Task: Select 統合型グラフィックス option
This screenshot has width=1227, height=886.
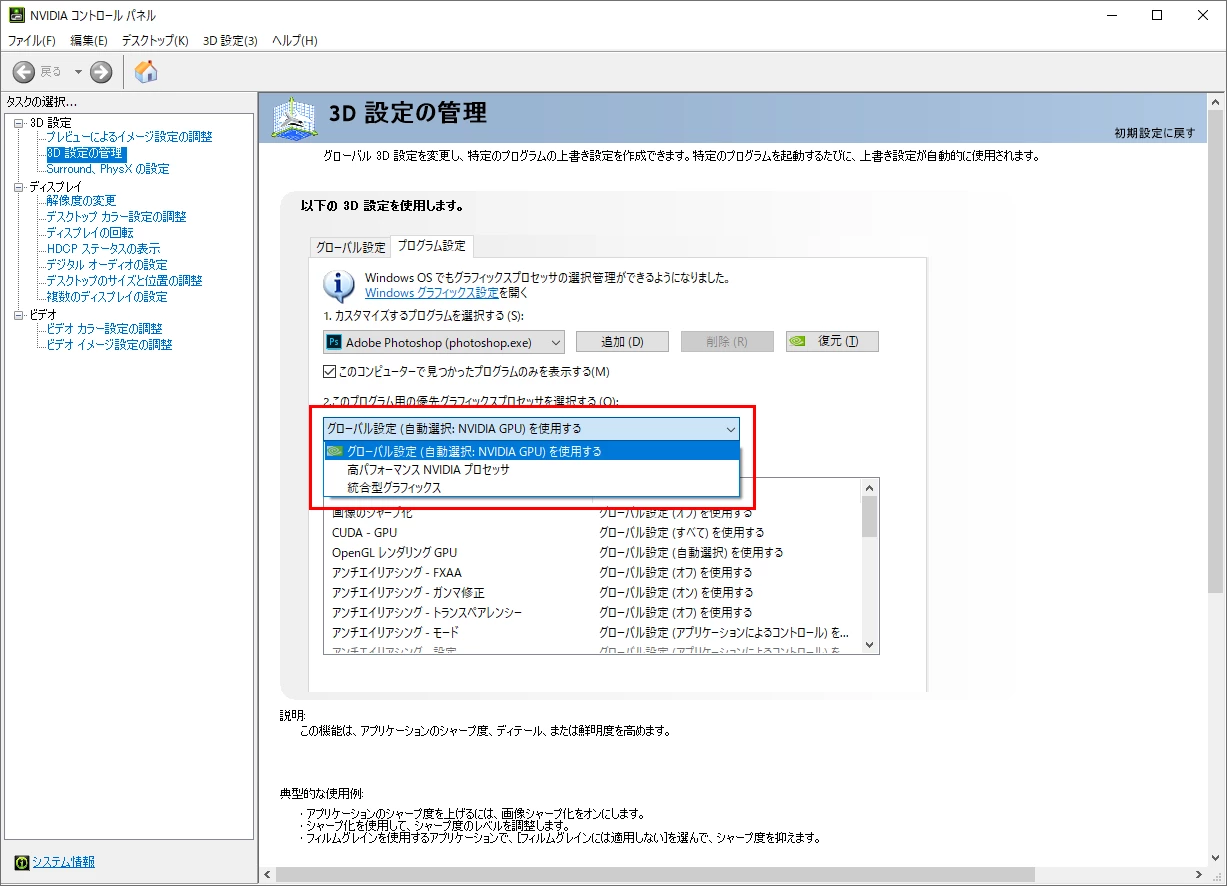Action: (x=531, y=488)
